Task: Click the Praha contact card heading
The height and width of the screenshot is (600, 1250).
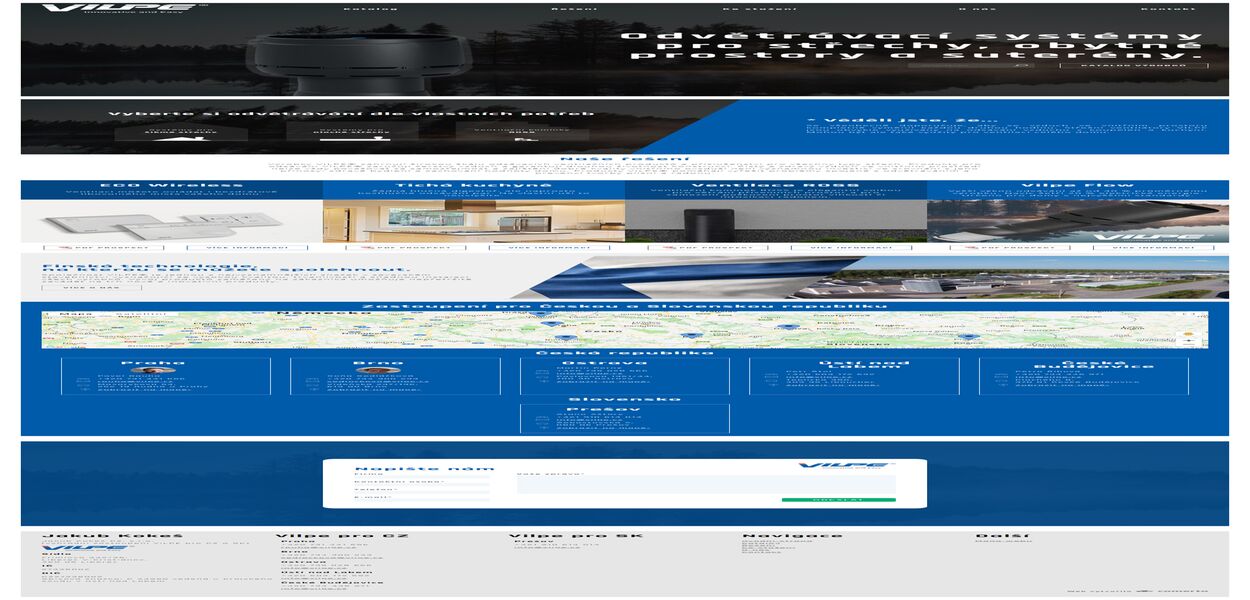Action: (153, 362)
